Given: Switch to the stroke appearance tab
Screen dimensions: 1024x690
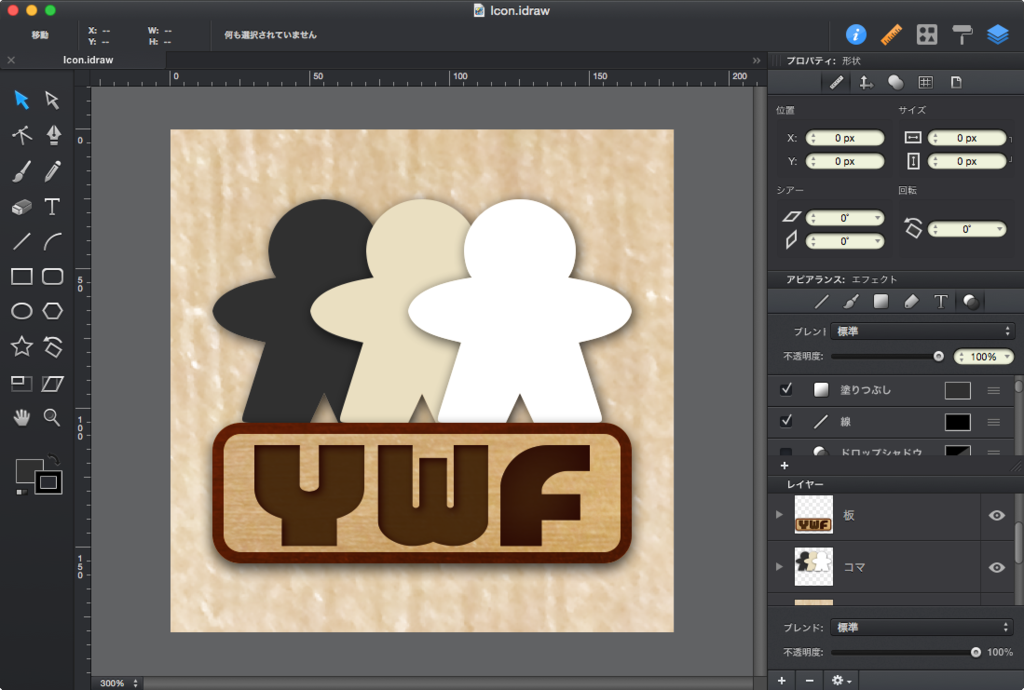Looking at the screenshot, I should click(822, 302).
